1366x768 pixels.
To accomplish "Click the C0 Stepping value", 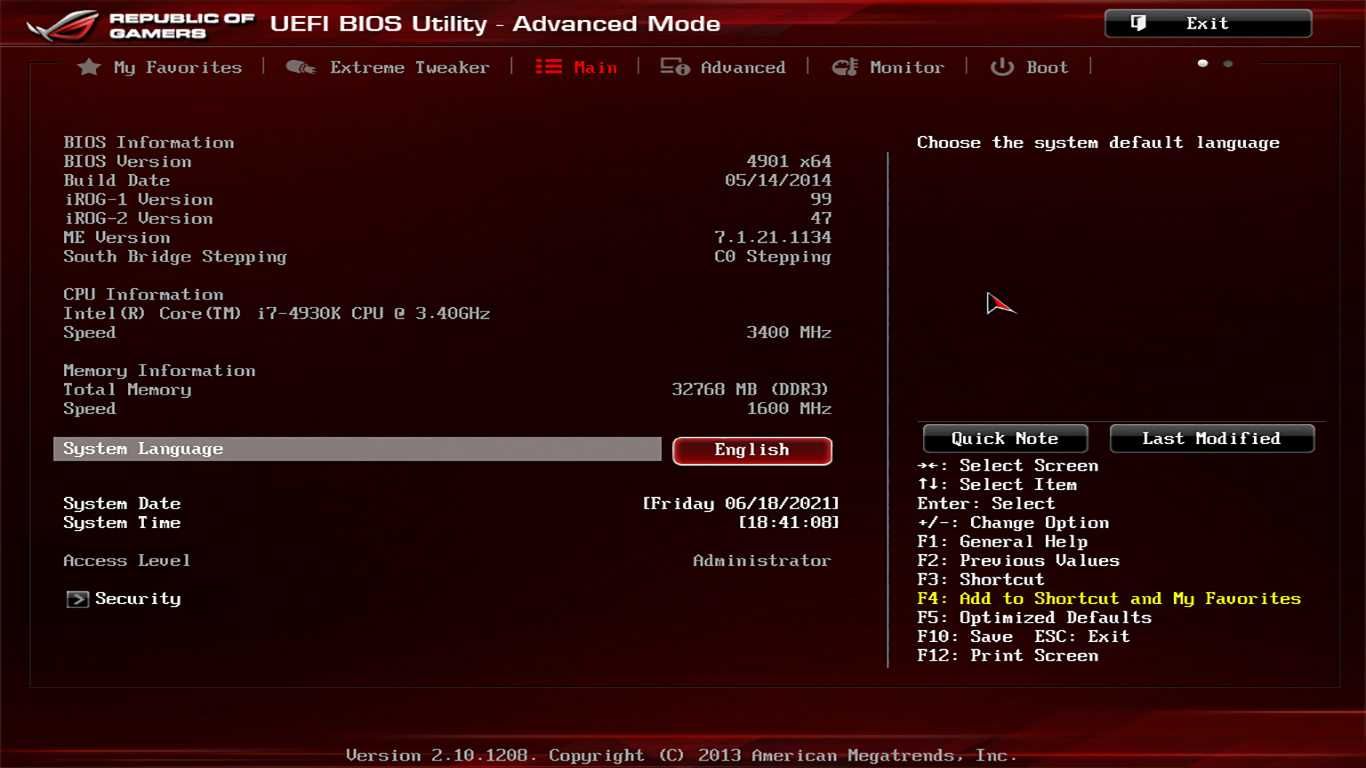I will point(773,257).
